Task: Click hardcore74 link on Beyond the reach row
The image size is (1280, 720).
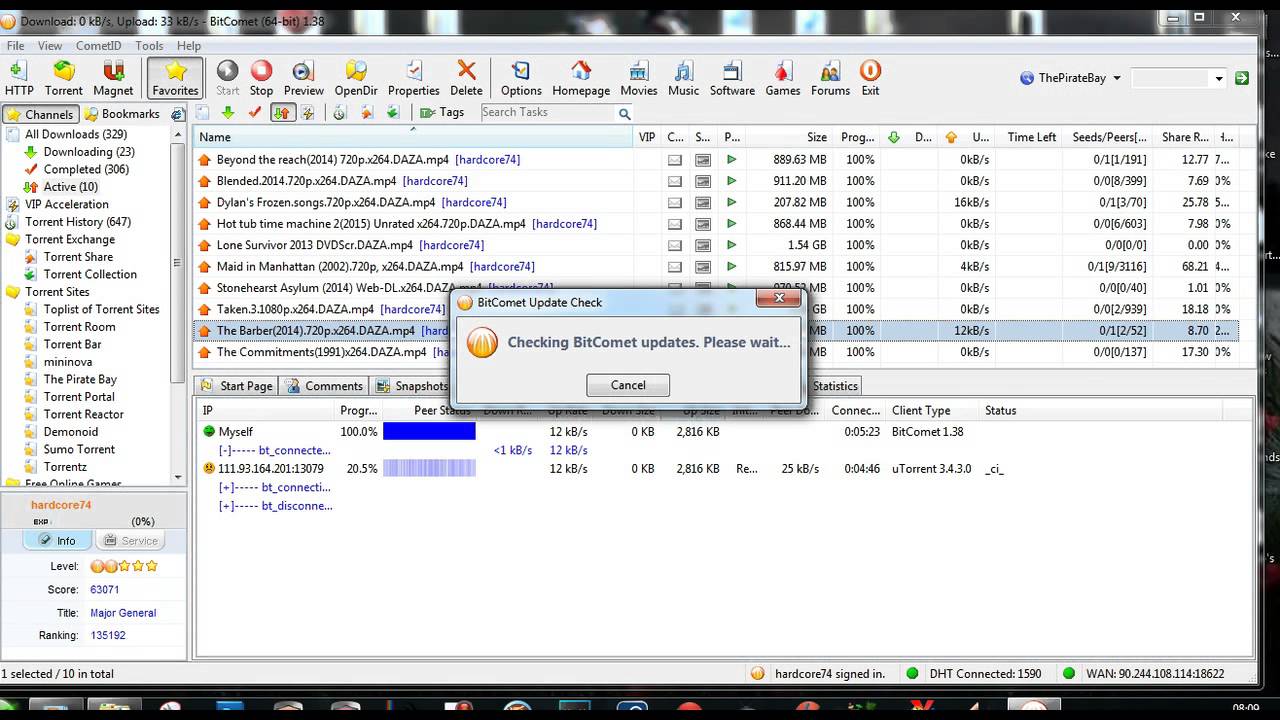Action: coord(487,160)
